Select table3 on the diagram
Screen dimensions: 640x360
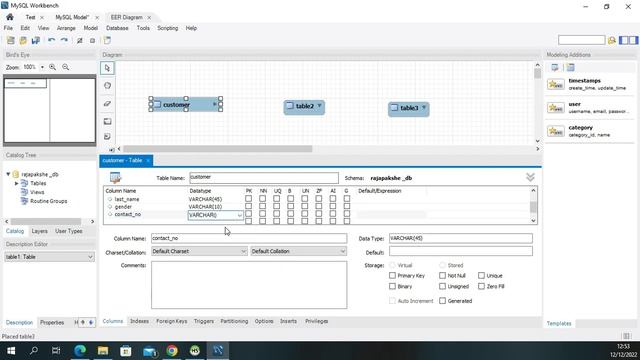(409, 109)
